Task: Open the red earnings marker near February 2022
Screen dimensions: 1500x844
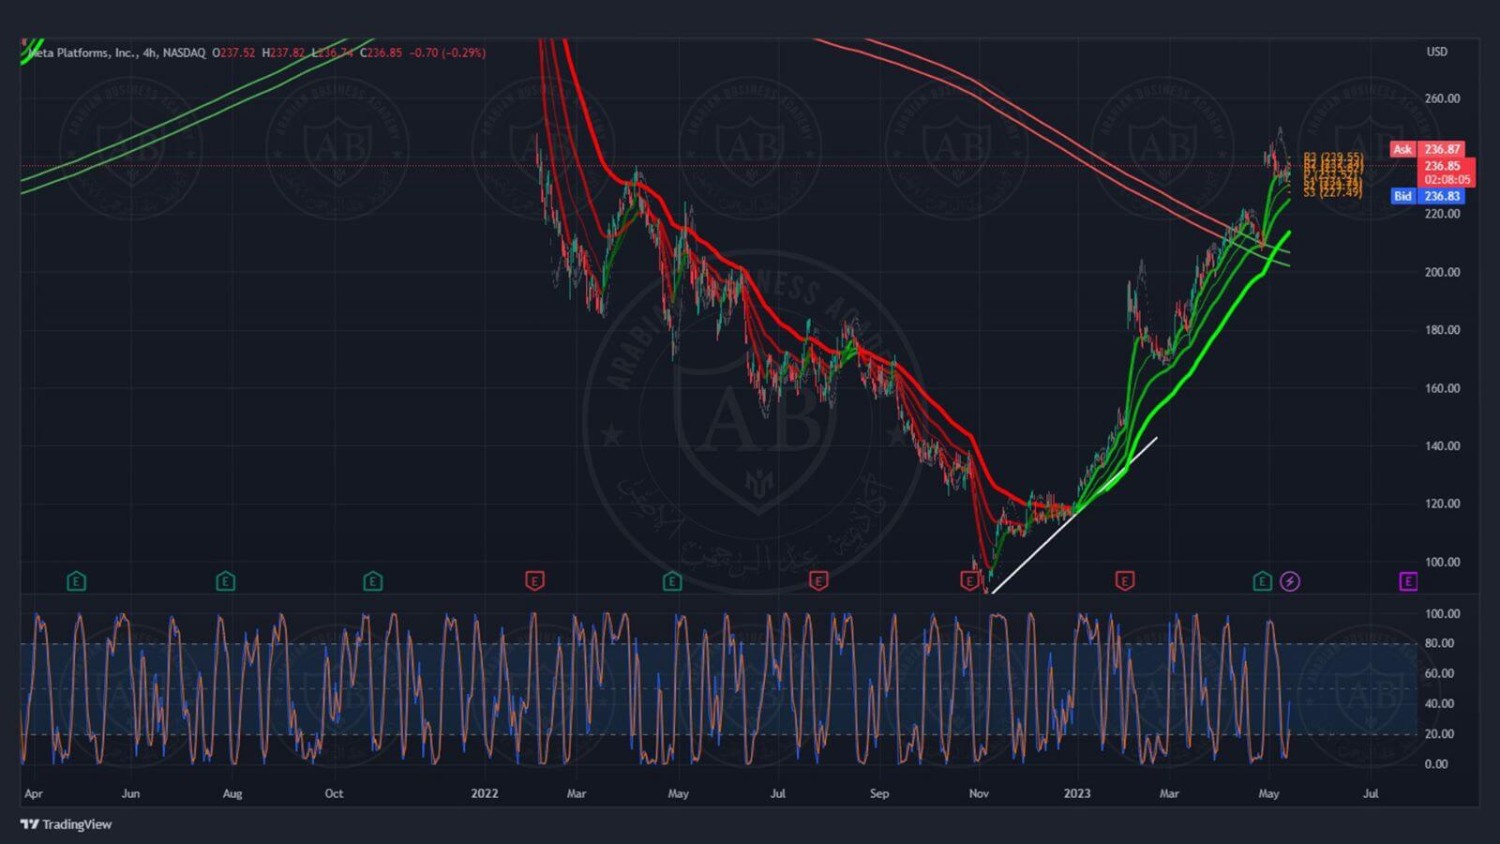Action: coord(535,581)
